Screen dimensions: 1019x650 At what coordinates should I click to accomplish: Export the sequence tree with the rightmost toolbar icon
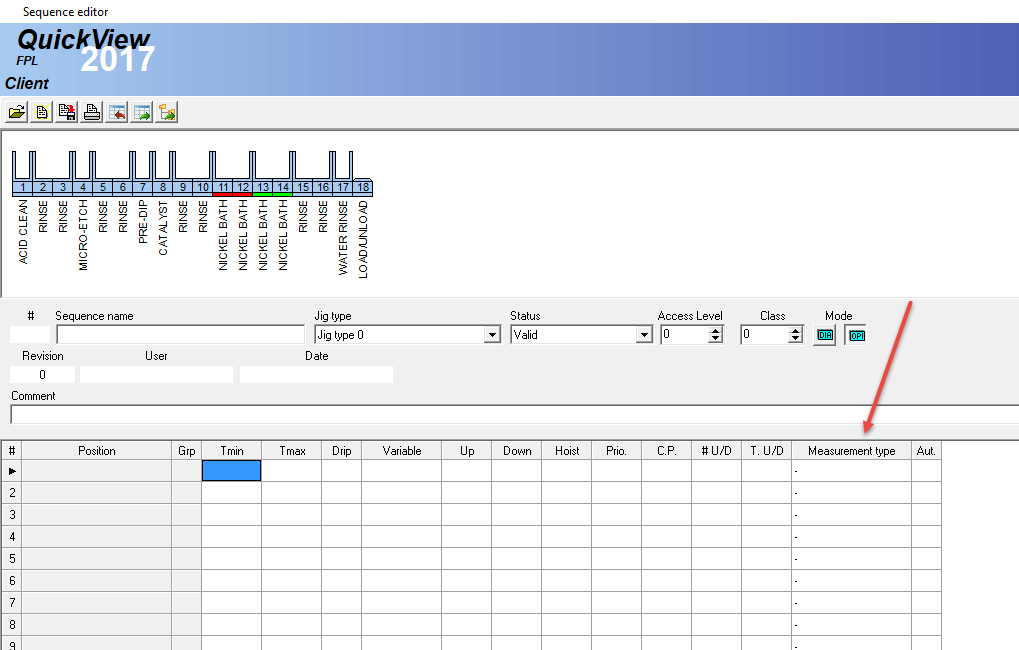(x=167, y=112)
